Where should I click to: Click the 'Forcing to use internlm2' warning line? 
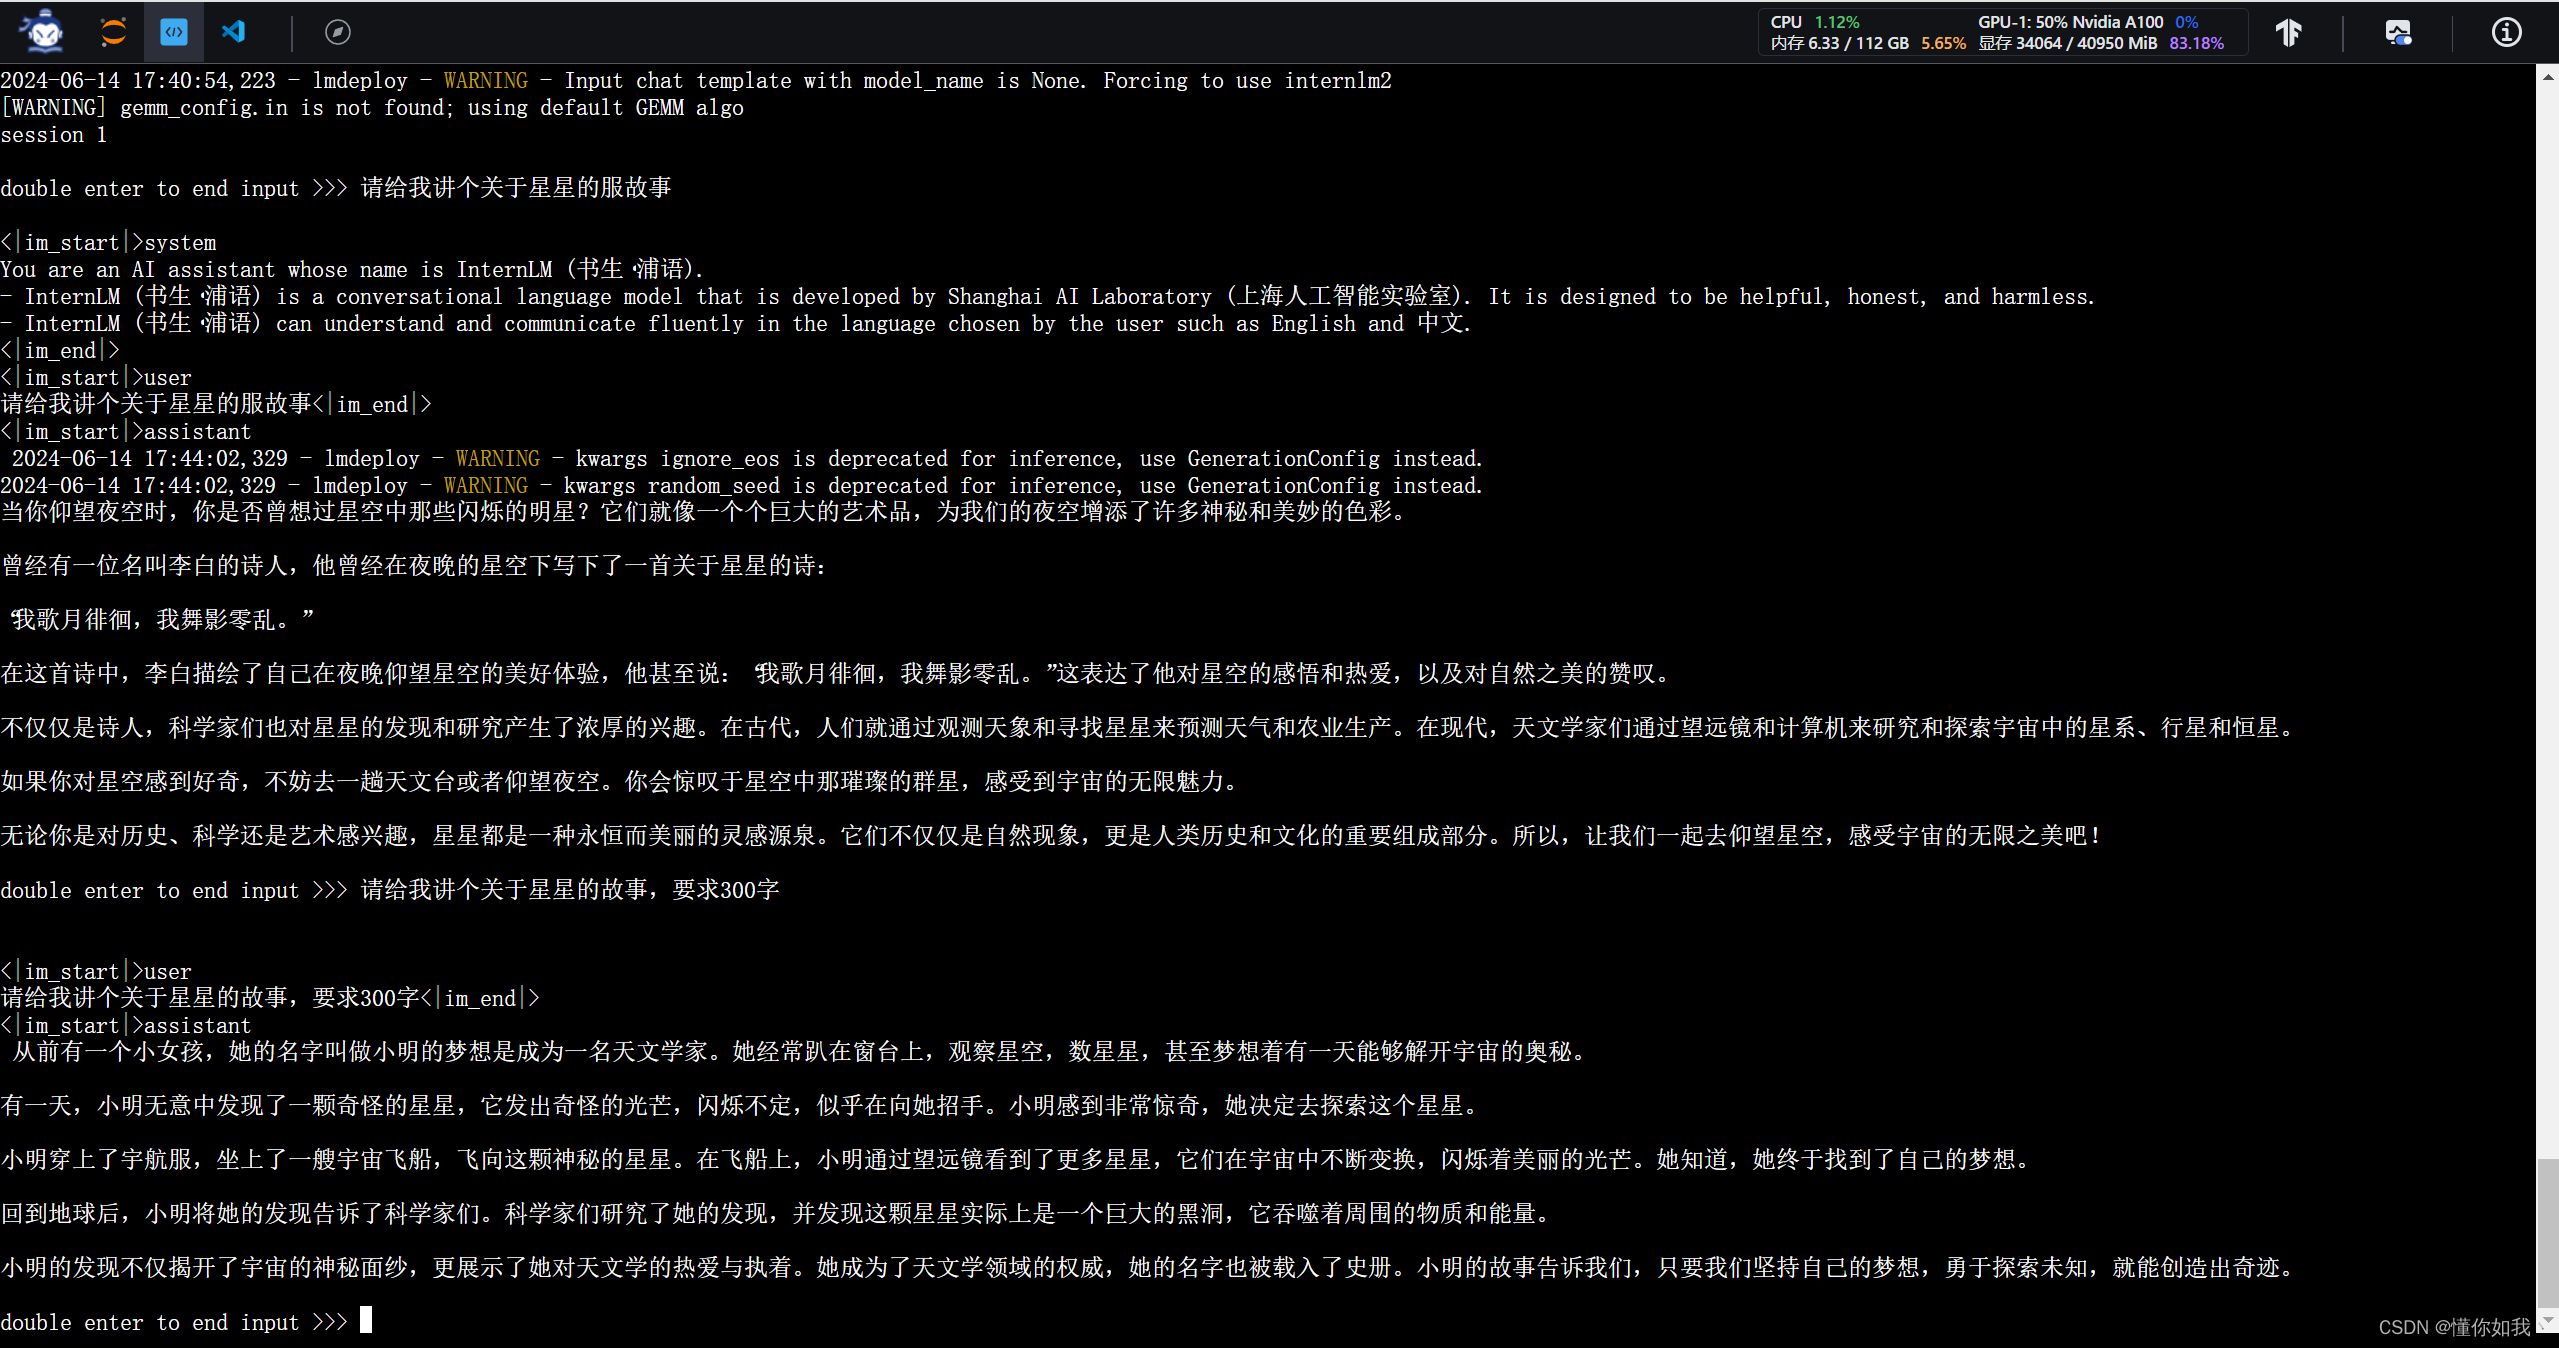click(x=696, y=81)
